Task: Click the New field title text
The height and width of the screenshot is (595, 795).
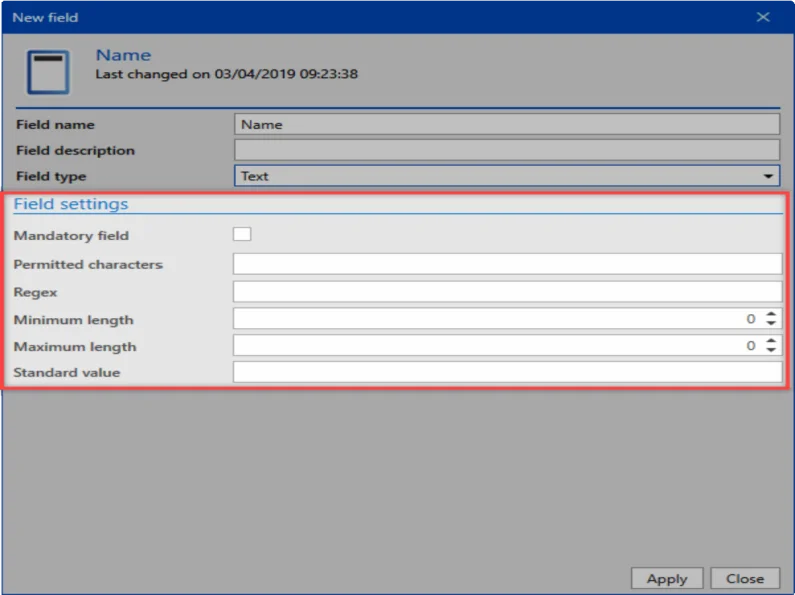Action: pos(45,17)
